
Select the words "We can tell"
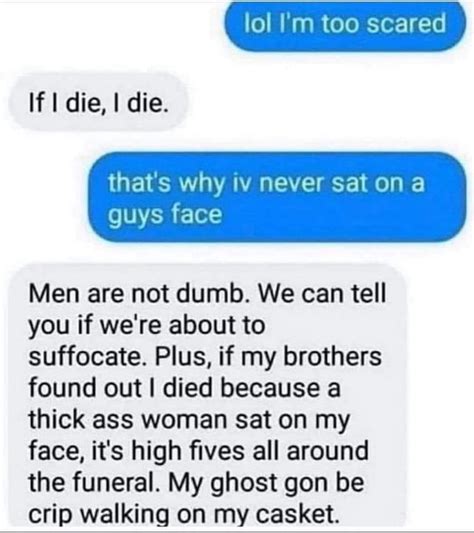[x=322, y=293]
